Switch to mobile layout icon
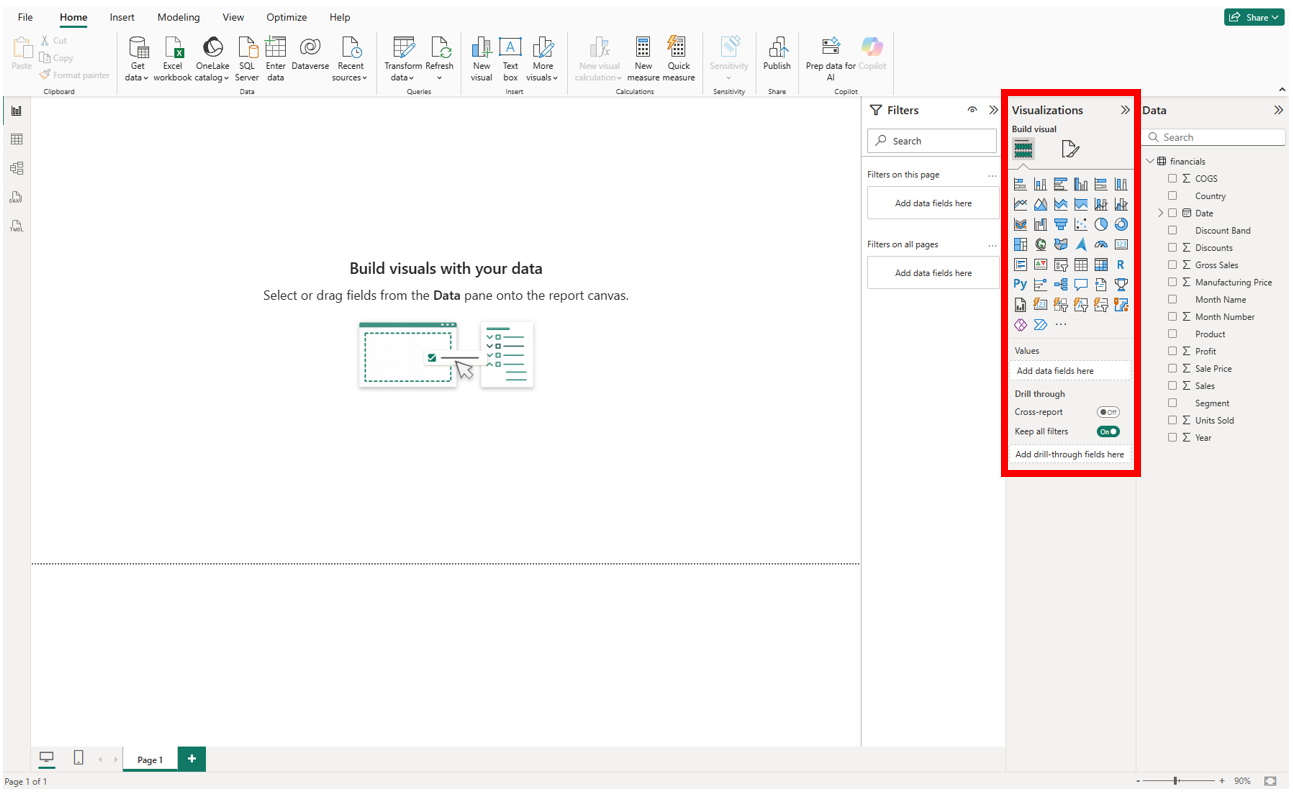The width and height of the screenshot is (1293, 793). coord(78,758)
